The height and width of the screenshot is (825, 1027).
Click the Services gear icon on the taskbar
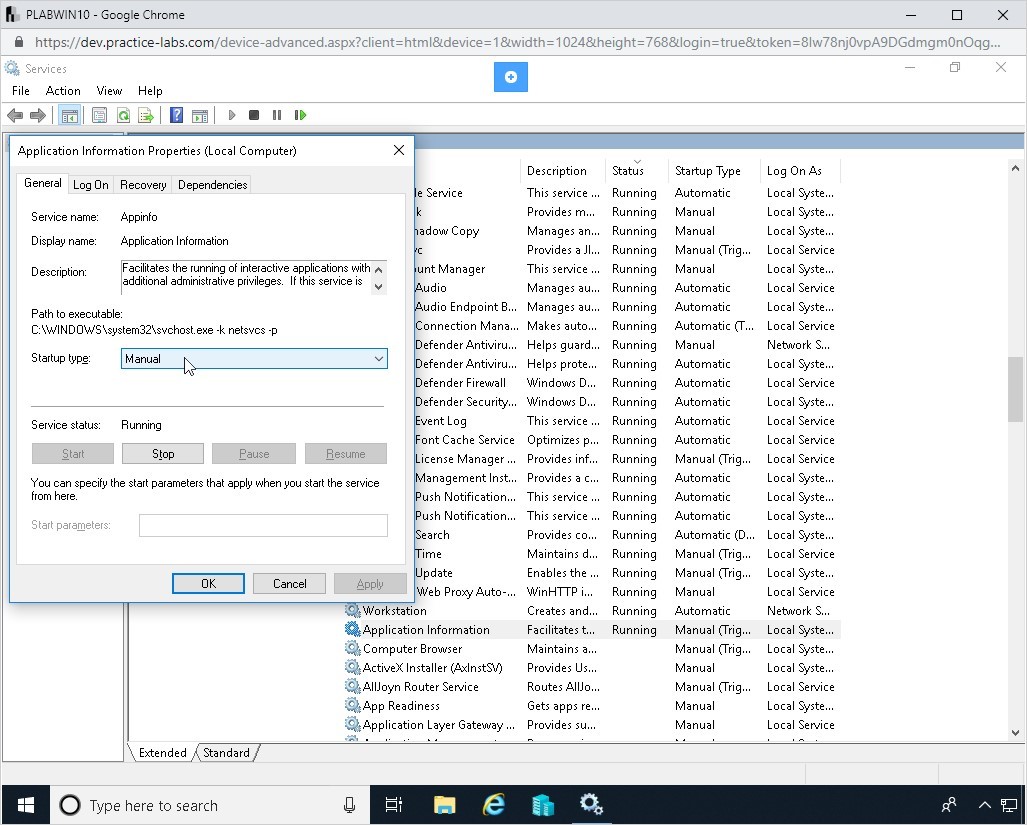pyautogui.click(x=591, y=805)
